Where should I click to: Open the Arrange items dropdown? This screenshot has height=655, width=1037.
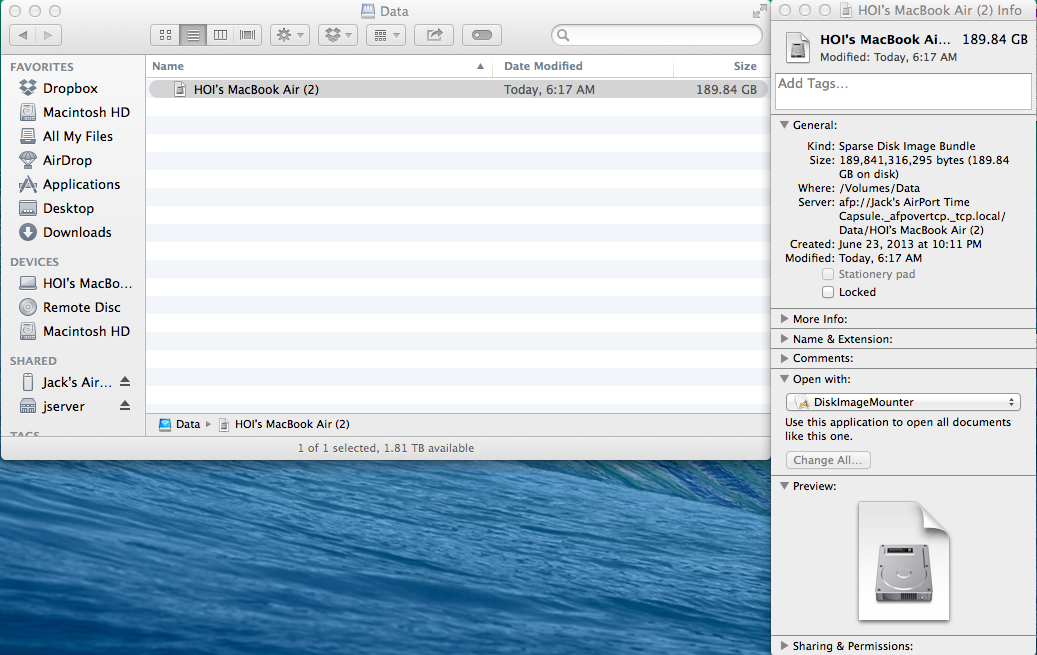click(x=386, y=35)
